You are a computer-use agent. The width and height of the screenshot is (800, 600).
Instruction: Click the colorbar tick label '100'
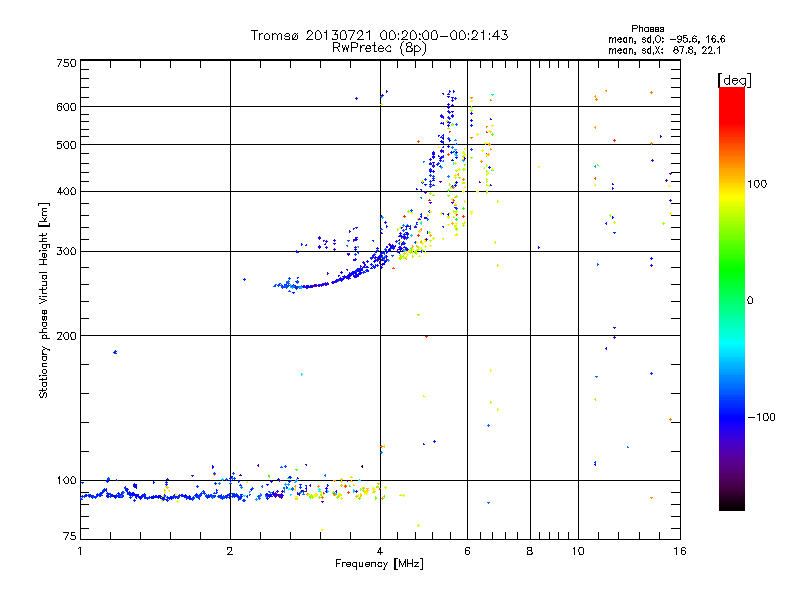[x=757, y=184]
